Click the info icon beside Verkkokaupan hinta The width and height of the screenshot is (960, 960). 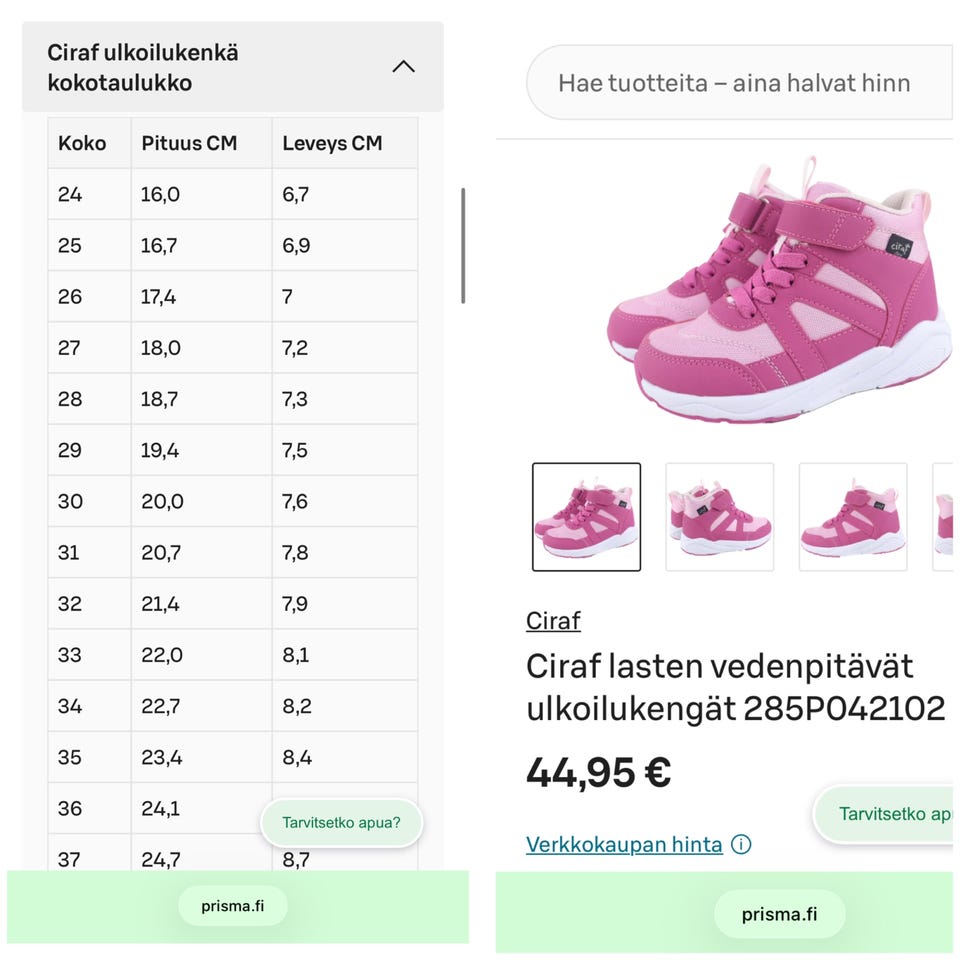tap(741, 845)
